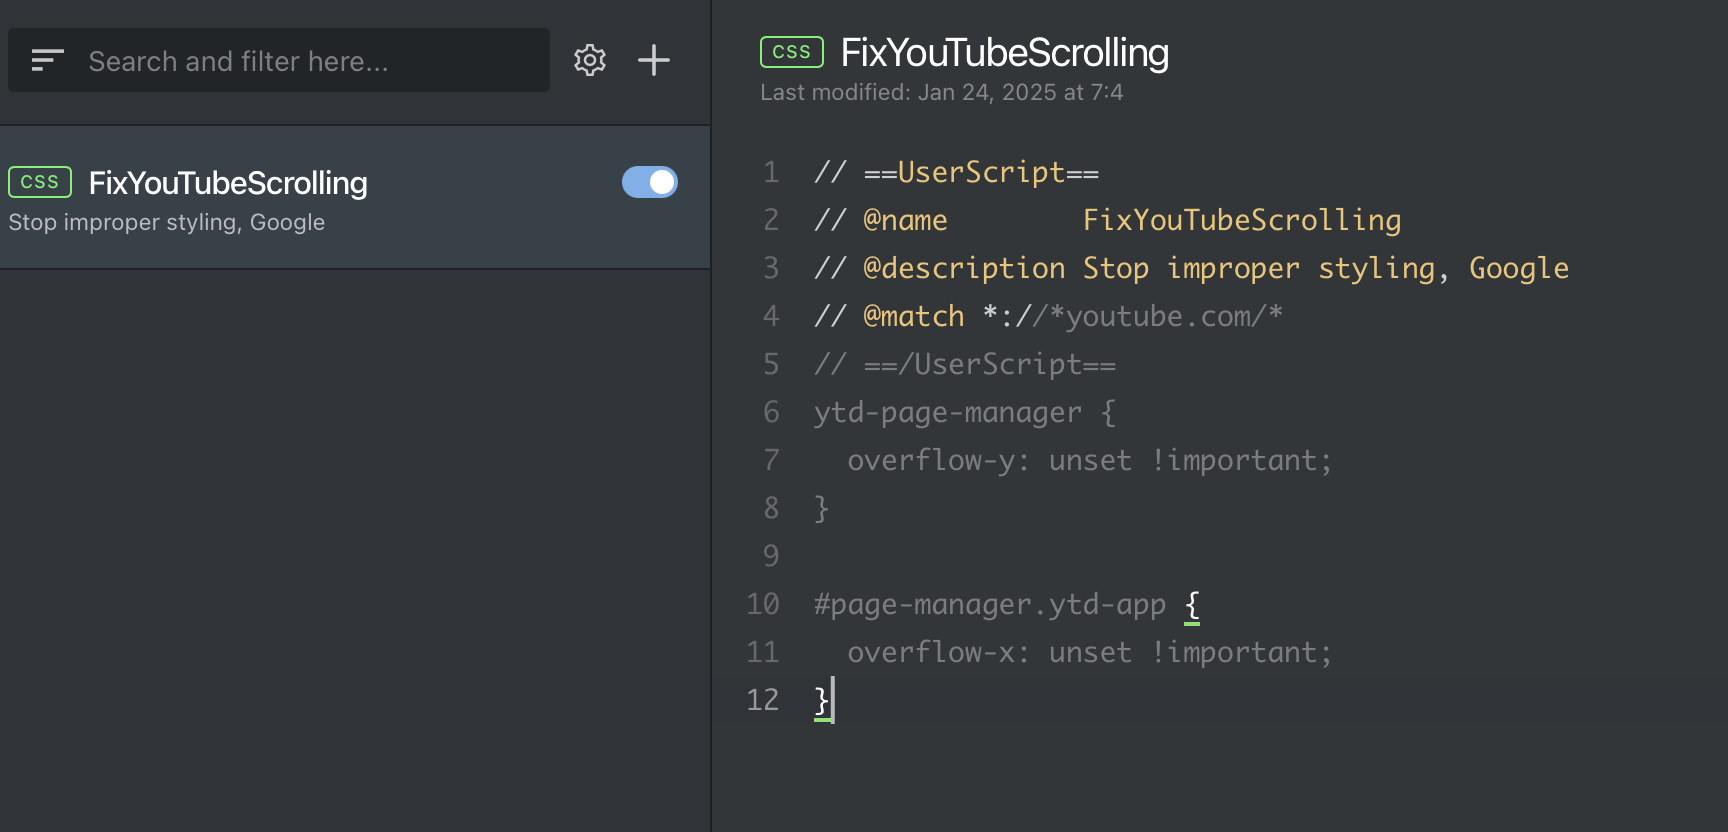Click the @description keyword in the editor
Viewport: 1728px width, 832px height.
pos(964,268)
